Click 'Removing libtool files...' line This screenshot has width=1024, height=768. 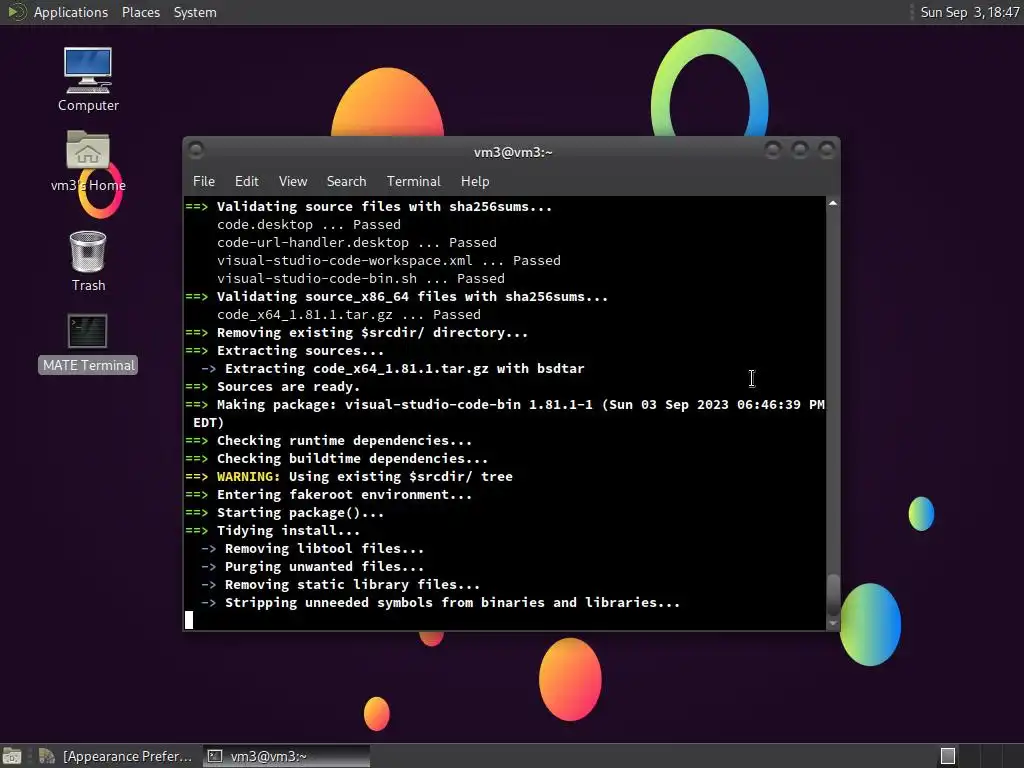pos(325,549)
